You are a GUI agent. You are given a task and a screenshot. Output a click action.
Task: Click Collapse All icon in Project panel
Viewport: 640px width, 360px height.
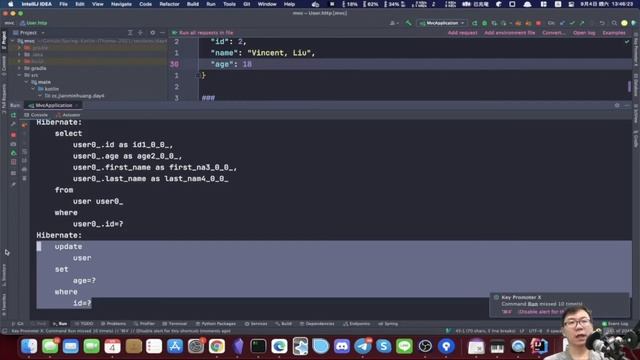pyautogui.click(x=140, y=33)
